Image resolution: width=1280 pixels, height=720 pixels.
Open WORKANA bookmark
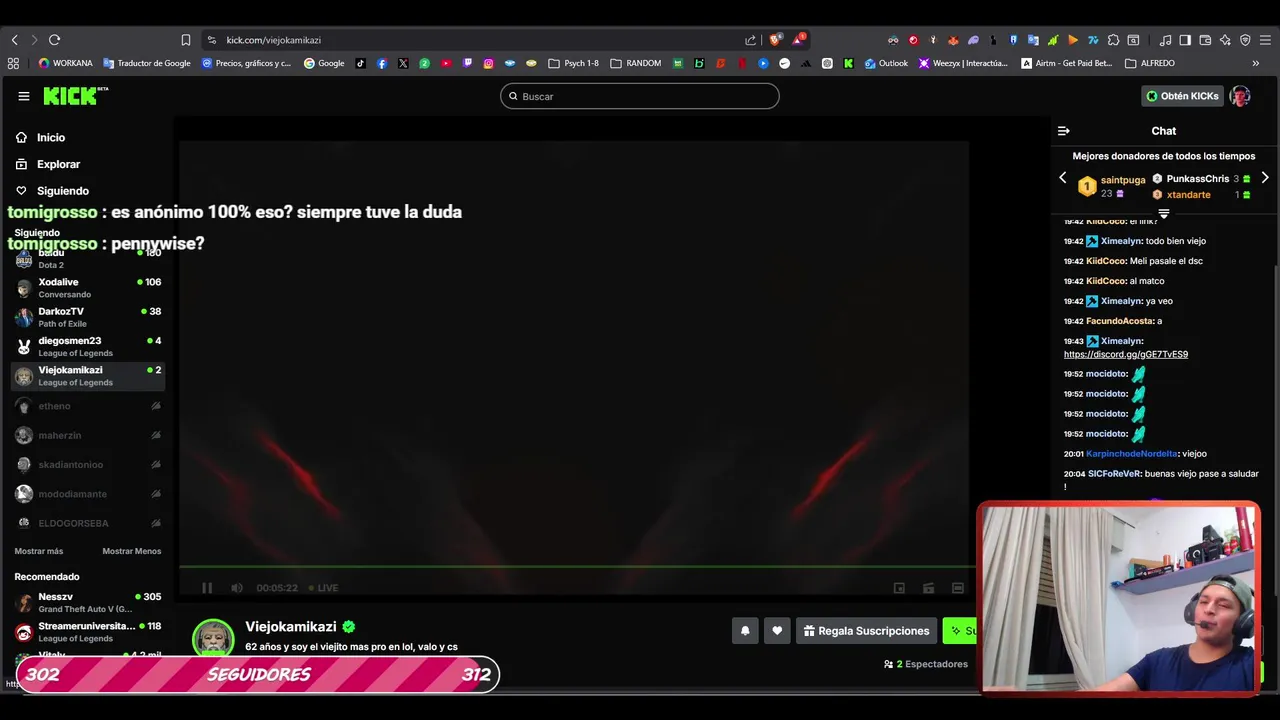[x=65, y=63]
